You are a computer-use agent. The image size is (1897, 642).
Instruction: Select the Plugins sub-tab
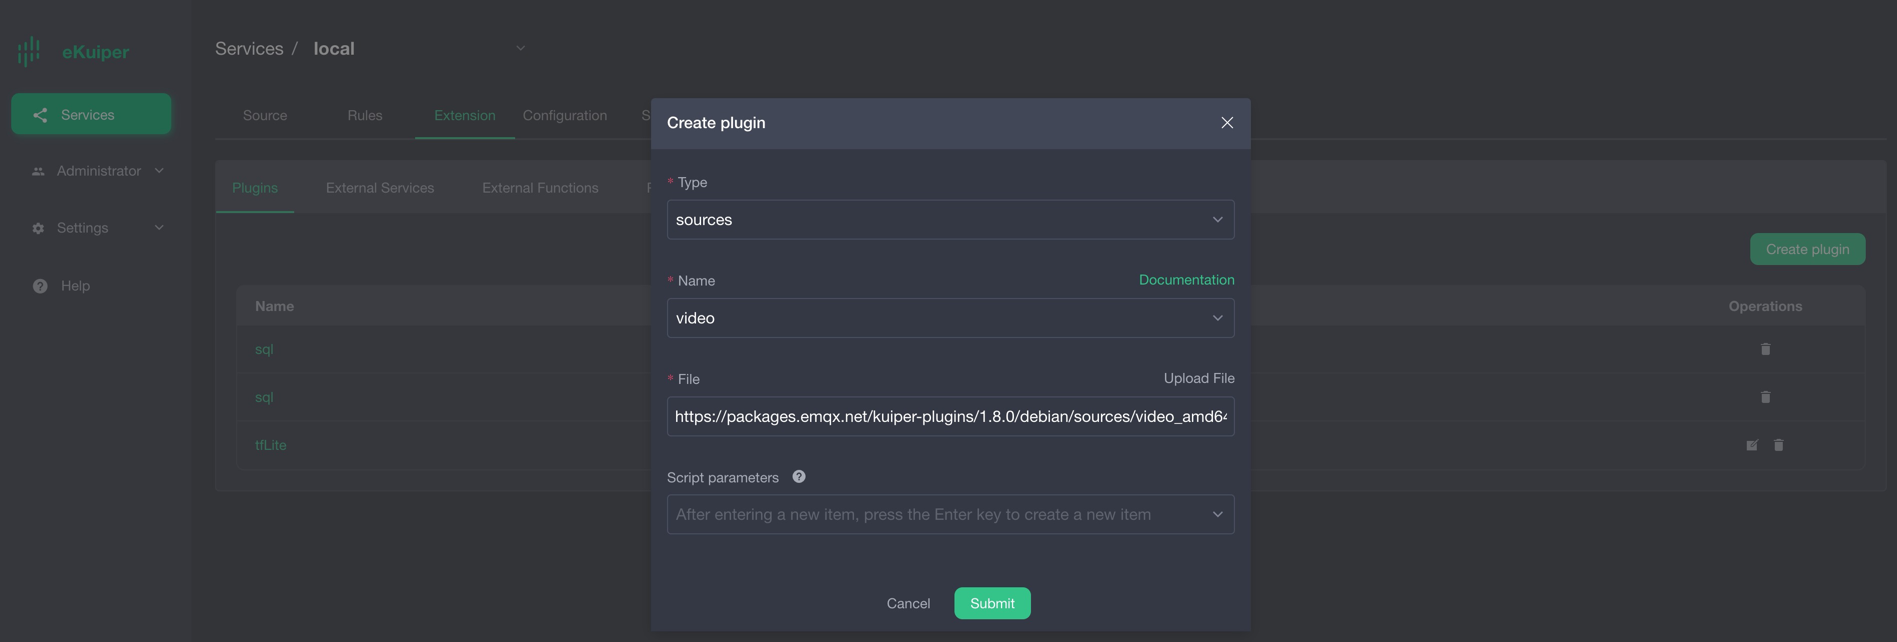pos(255,188)
